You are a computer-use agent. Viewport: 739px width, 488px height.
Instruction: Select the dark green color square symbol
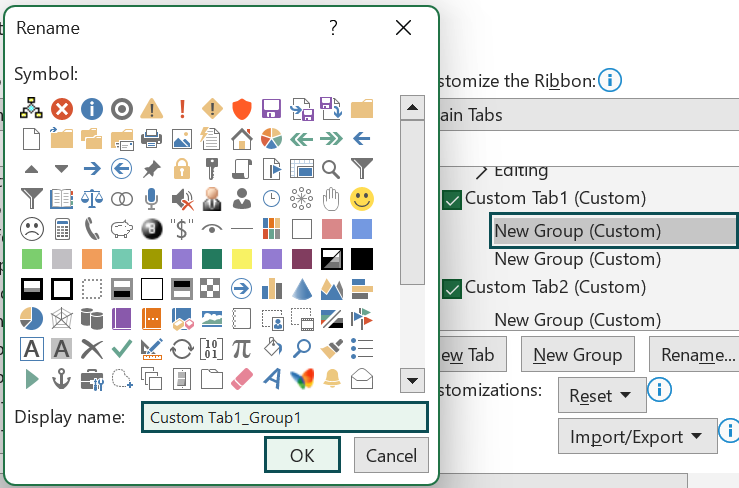pos(212,259)
